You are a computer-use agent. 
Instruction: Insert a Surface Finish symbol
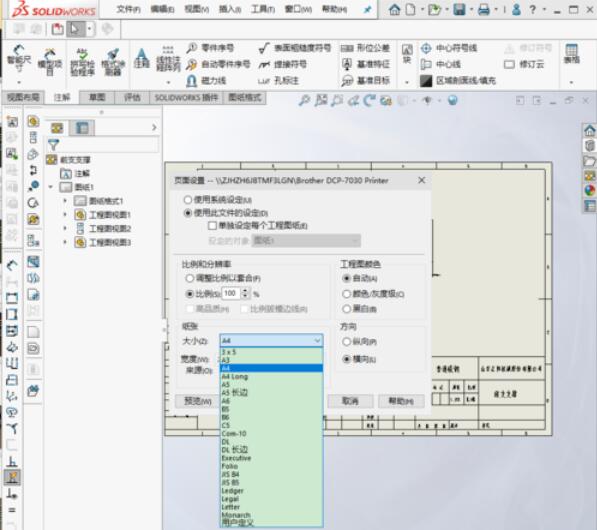[295, 48]
